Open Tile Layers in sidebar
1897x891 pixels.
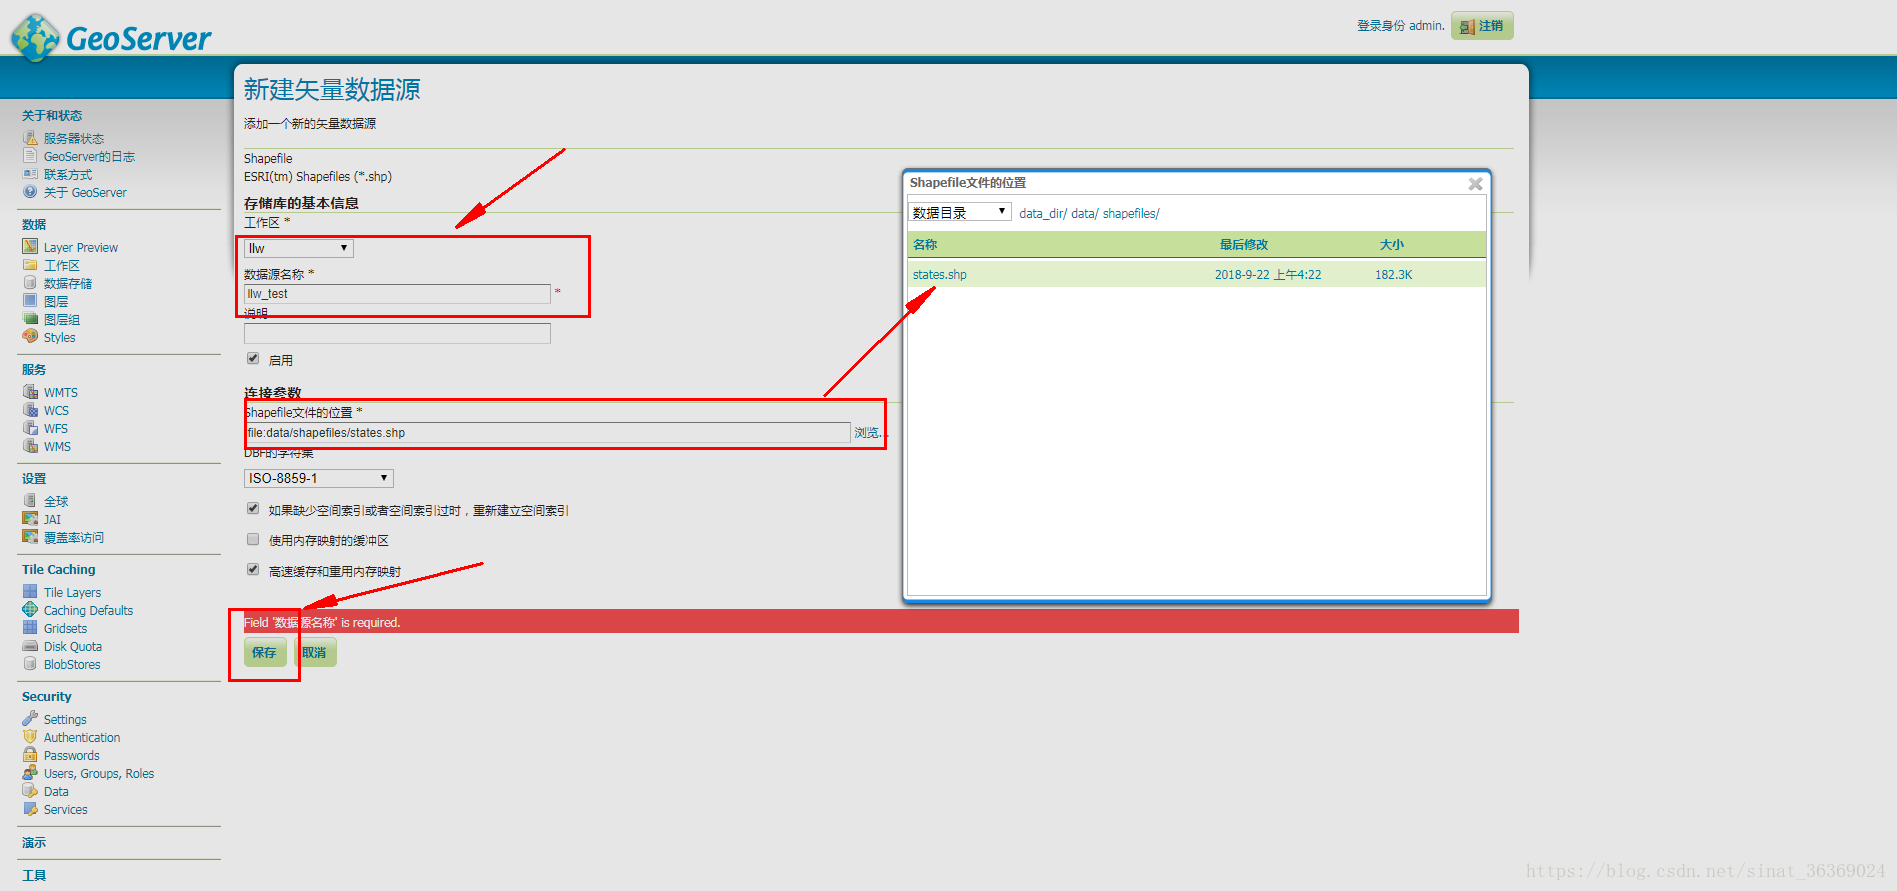pos(72,593)
